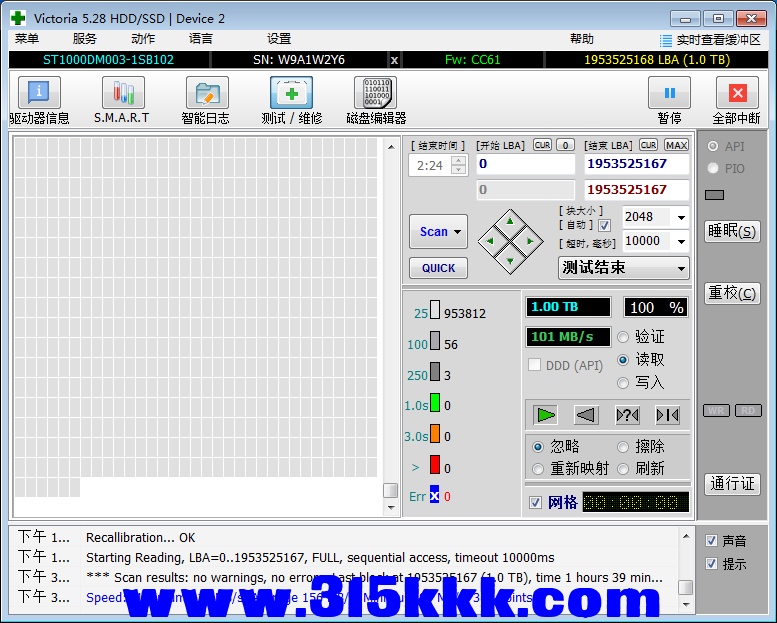Select the 擦除 erase radio option
Viewport: 777px width, 623px height.
(624, 447)
